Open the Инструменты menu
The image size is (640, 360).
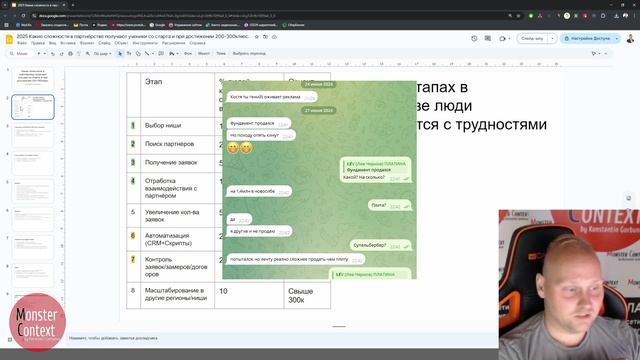tap(145, 43)
